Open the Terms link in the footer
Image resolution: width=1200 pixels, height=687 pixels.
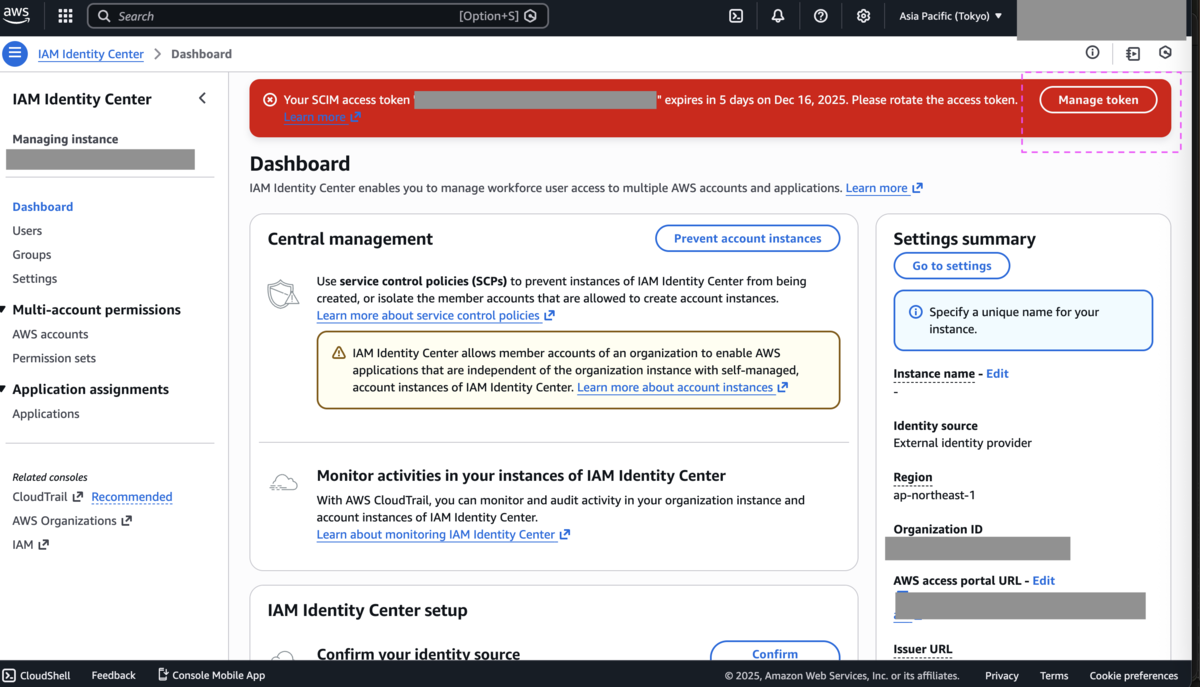point(1054,676)
